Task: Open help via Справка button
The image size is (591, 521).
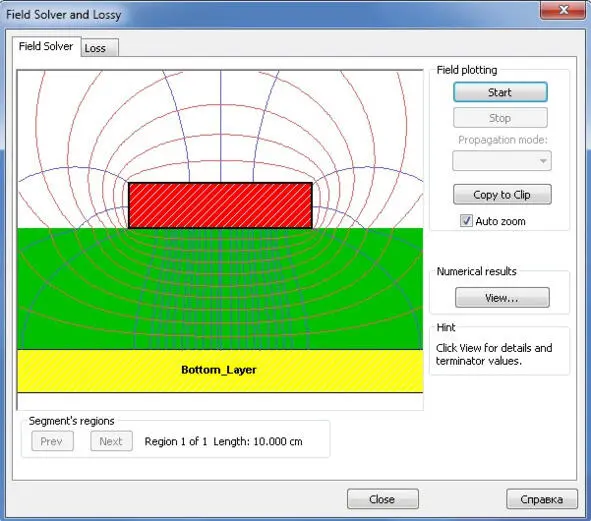Action: click(x=542, y=499)
